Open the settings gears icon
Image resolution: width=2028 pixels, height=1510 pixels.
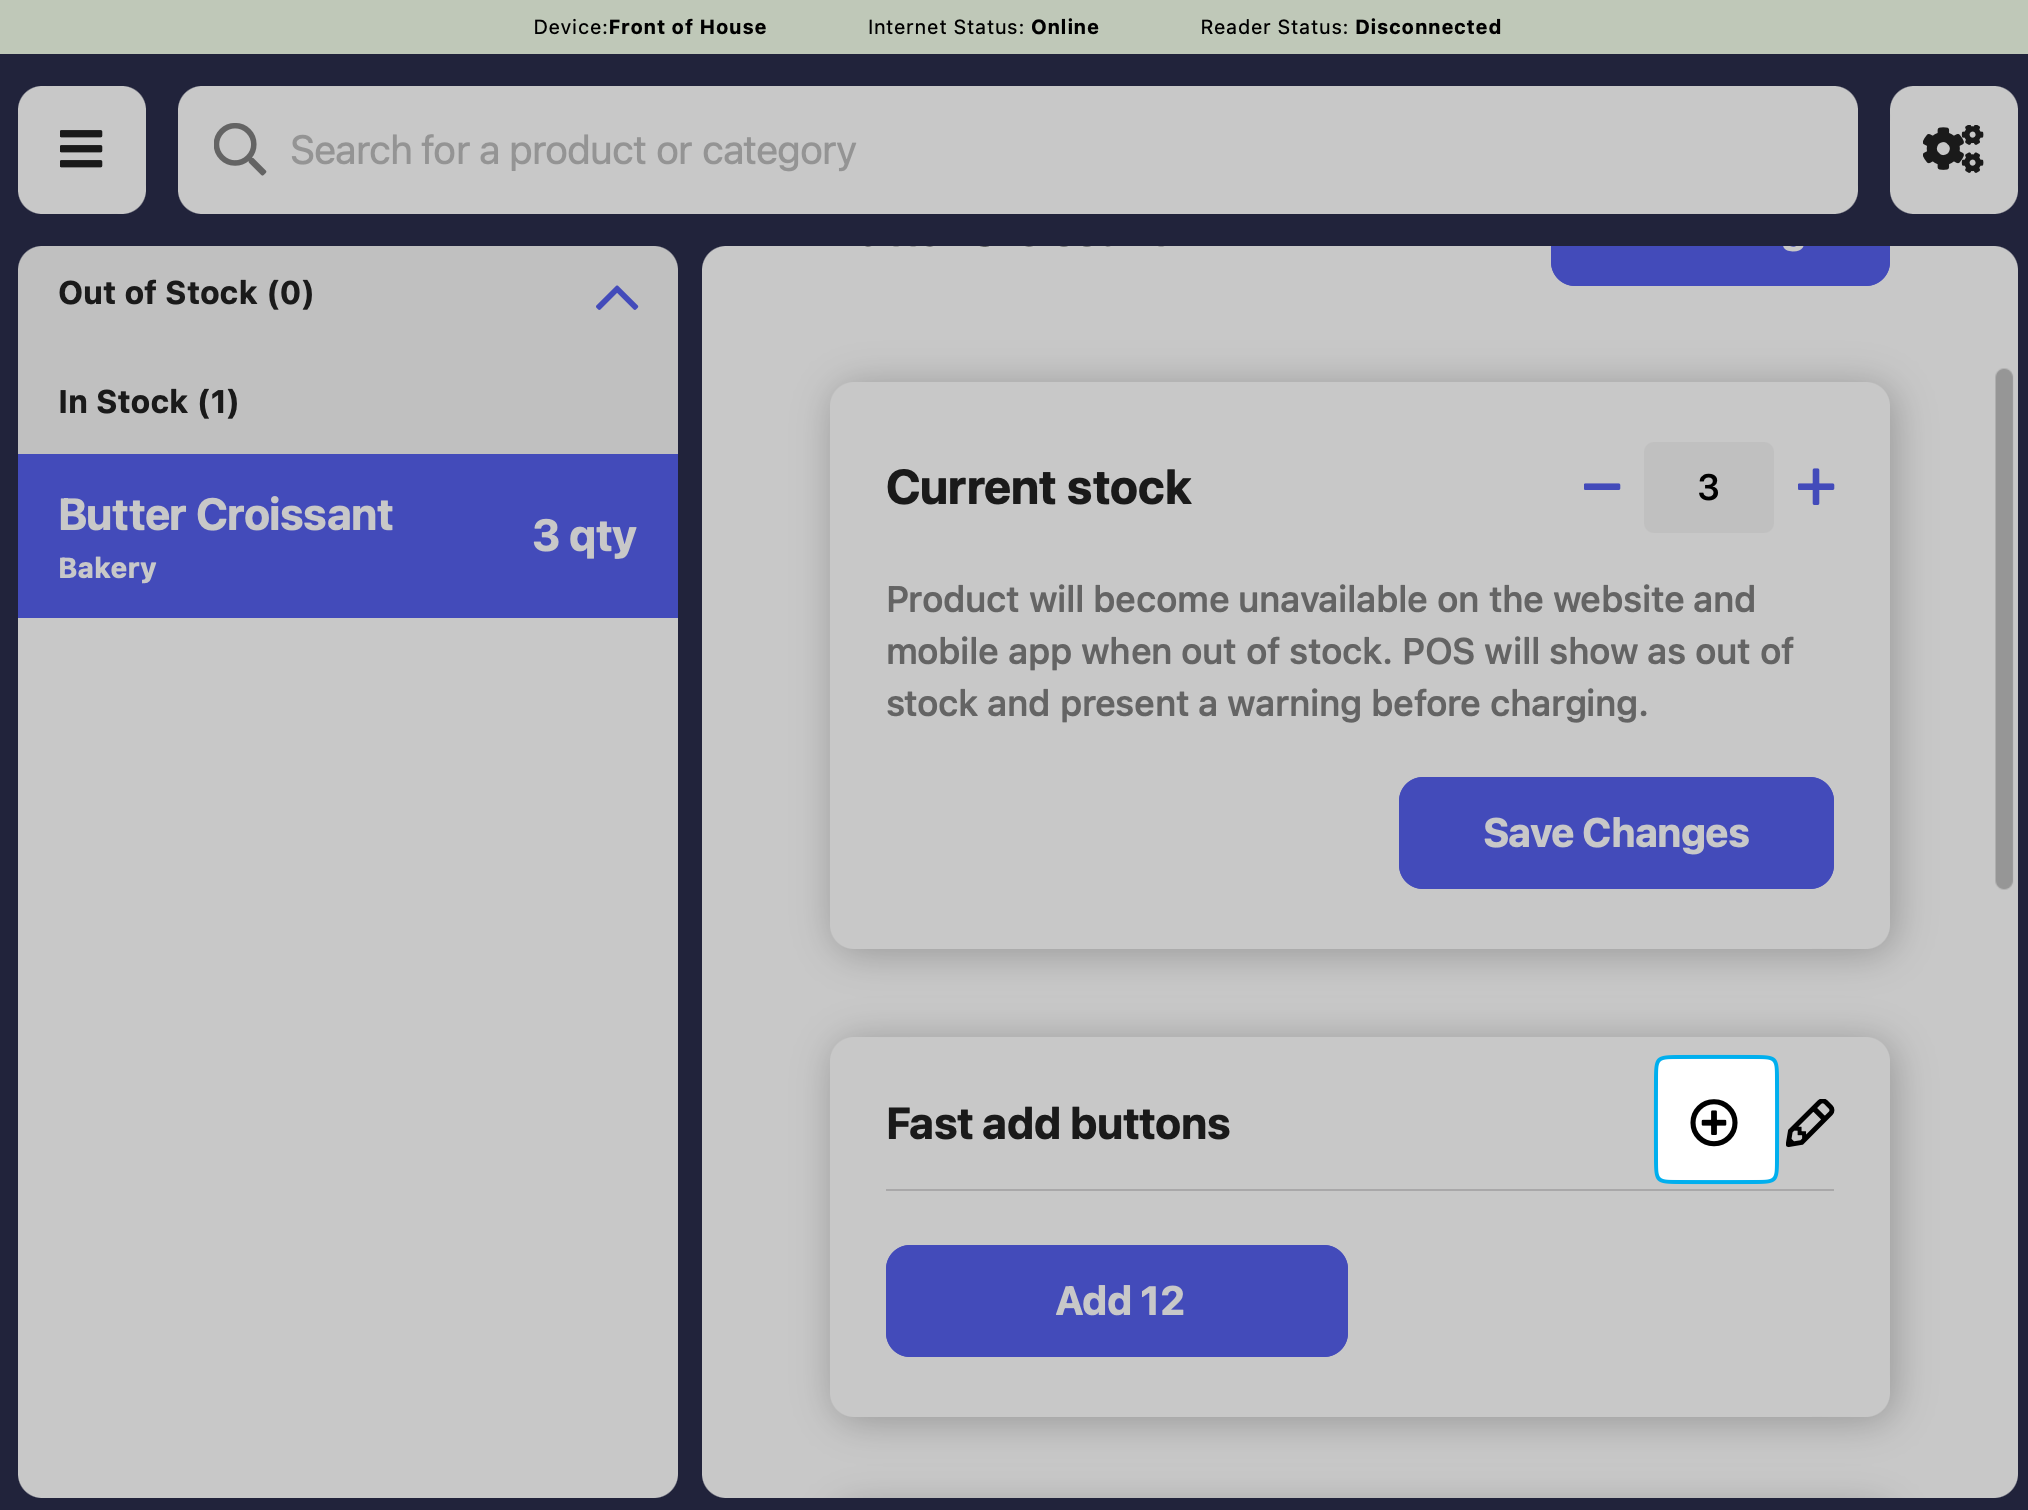point(1952,150)
